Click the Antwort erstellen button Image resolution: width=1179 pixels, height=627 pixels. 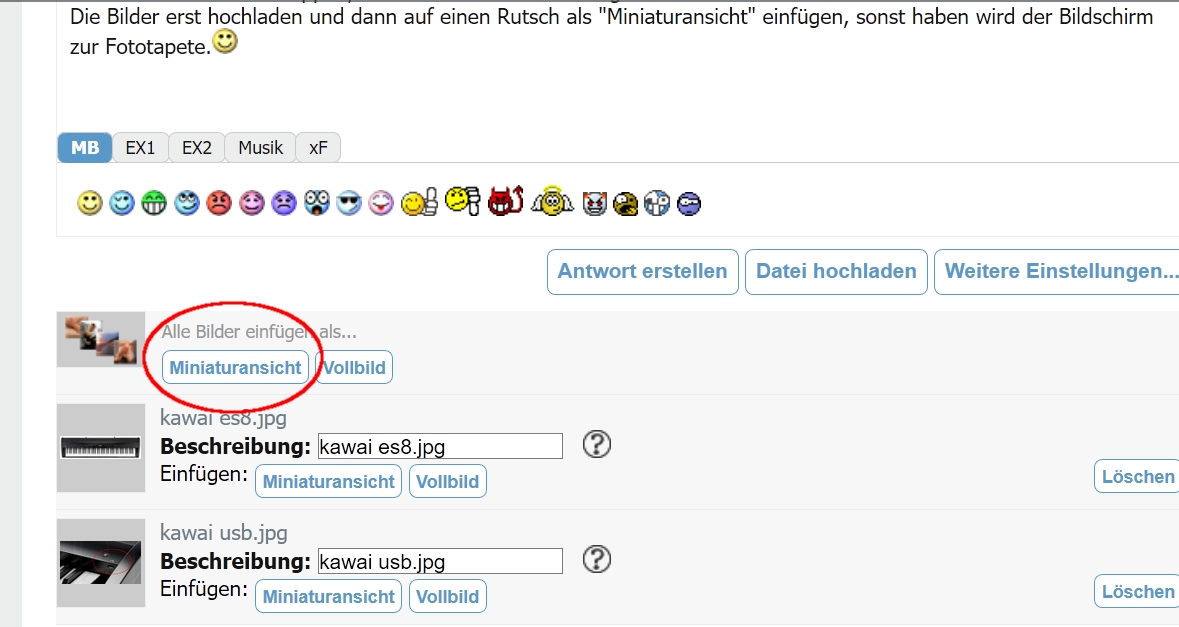pos(643,271)
